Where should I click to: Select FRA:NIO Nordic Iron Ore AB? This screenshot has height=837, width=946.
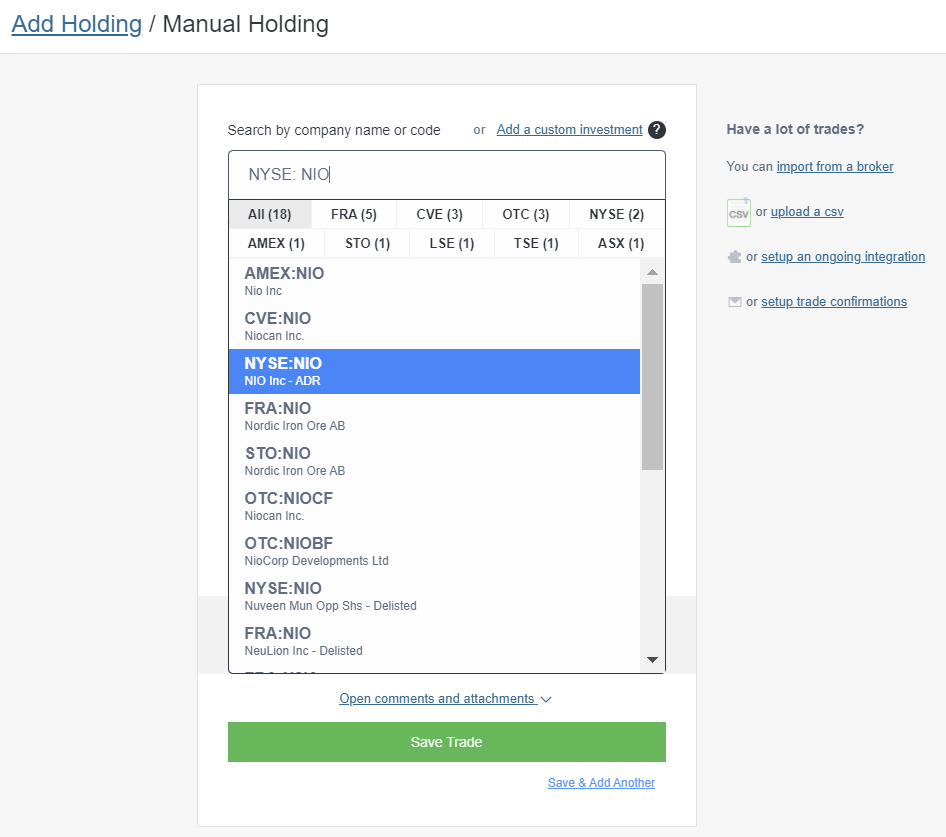pyautogui.click(x=434, y=416)
